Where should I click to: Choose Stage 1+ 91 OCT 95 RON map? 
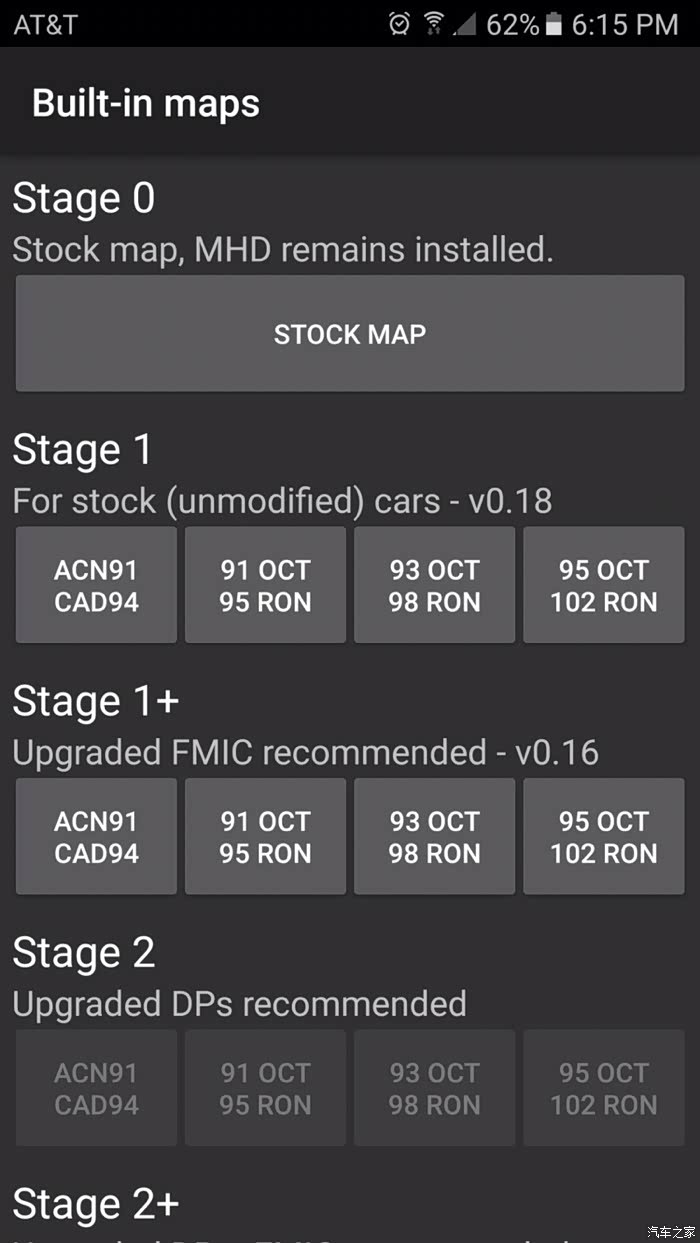click(265, 837)
